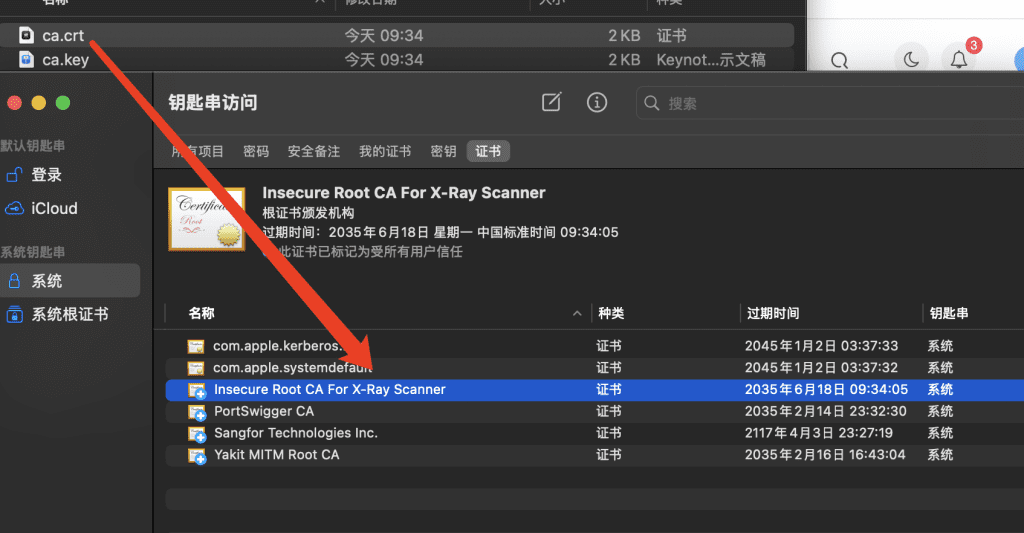The height and width of the screenshot is (533, 1024).
Task: Click the search icon in background window
Action: [840, 61]
